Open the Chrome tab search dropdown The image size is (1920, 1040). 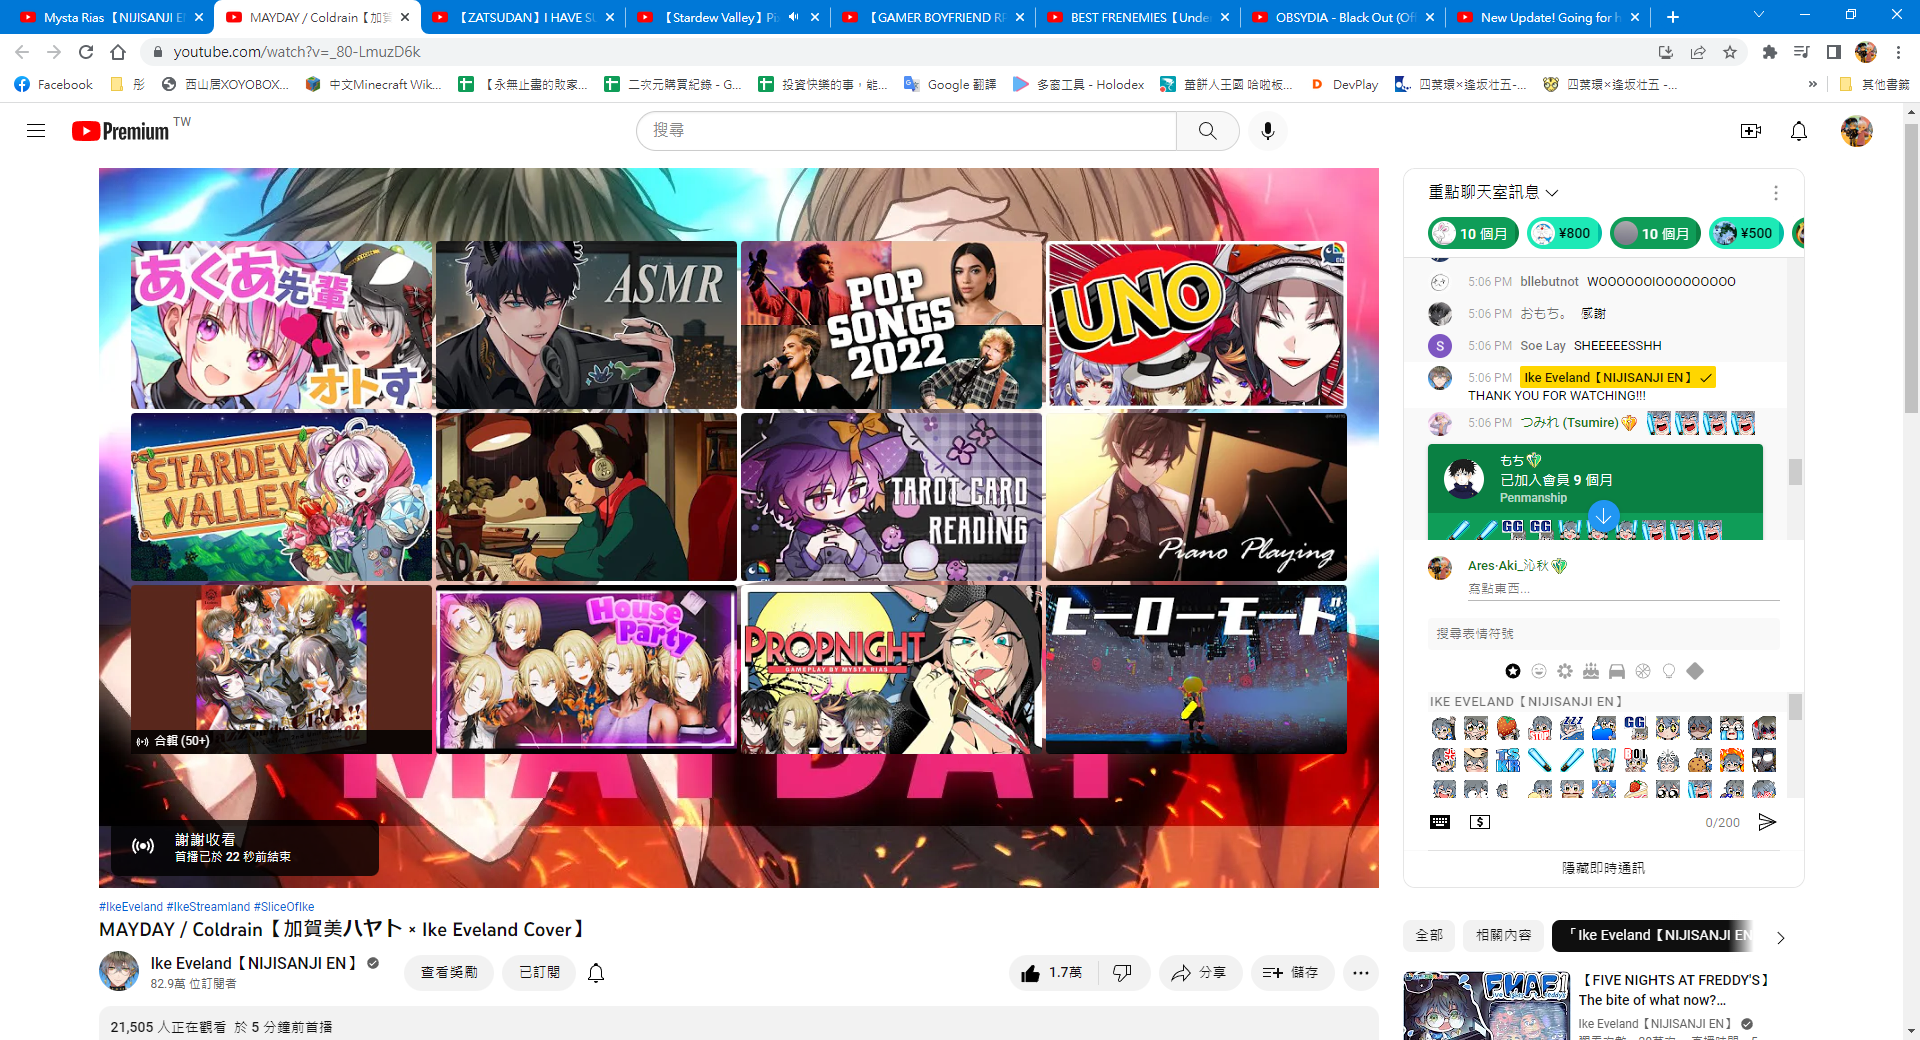[x=1759, y=15]
